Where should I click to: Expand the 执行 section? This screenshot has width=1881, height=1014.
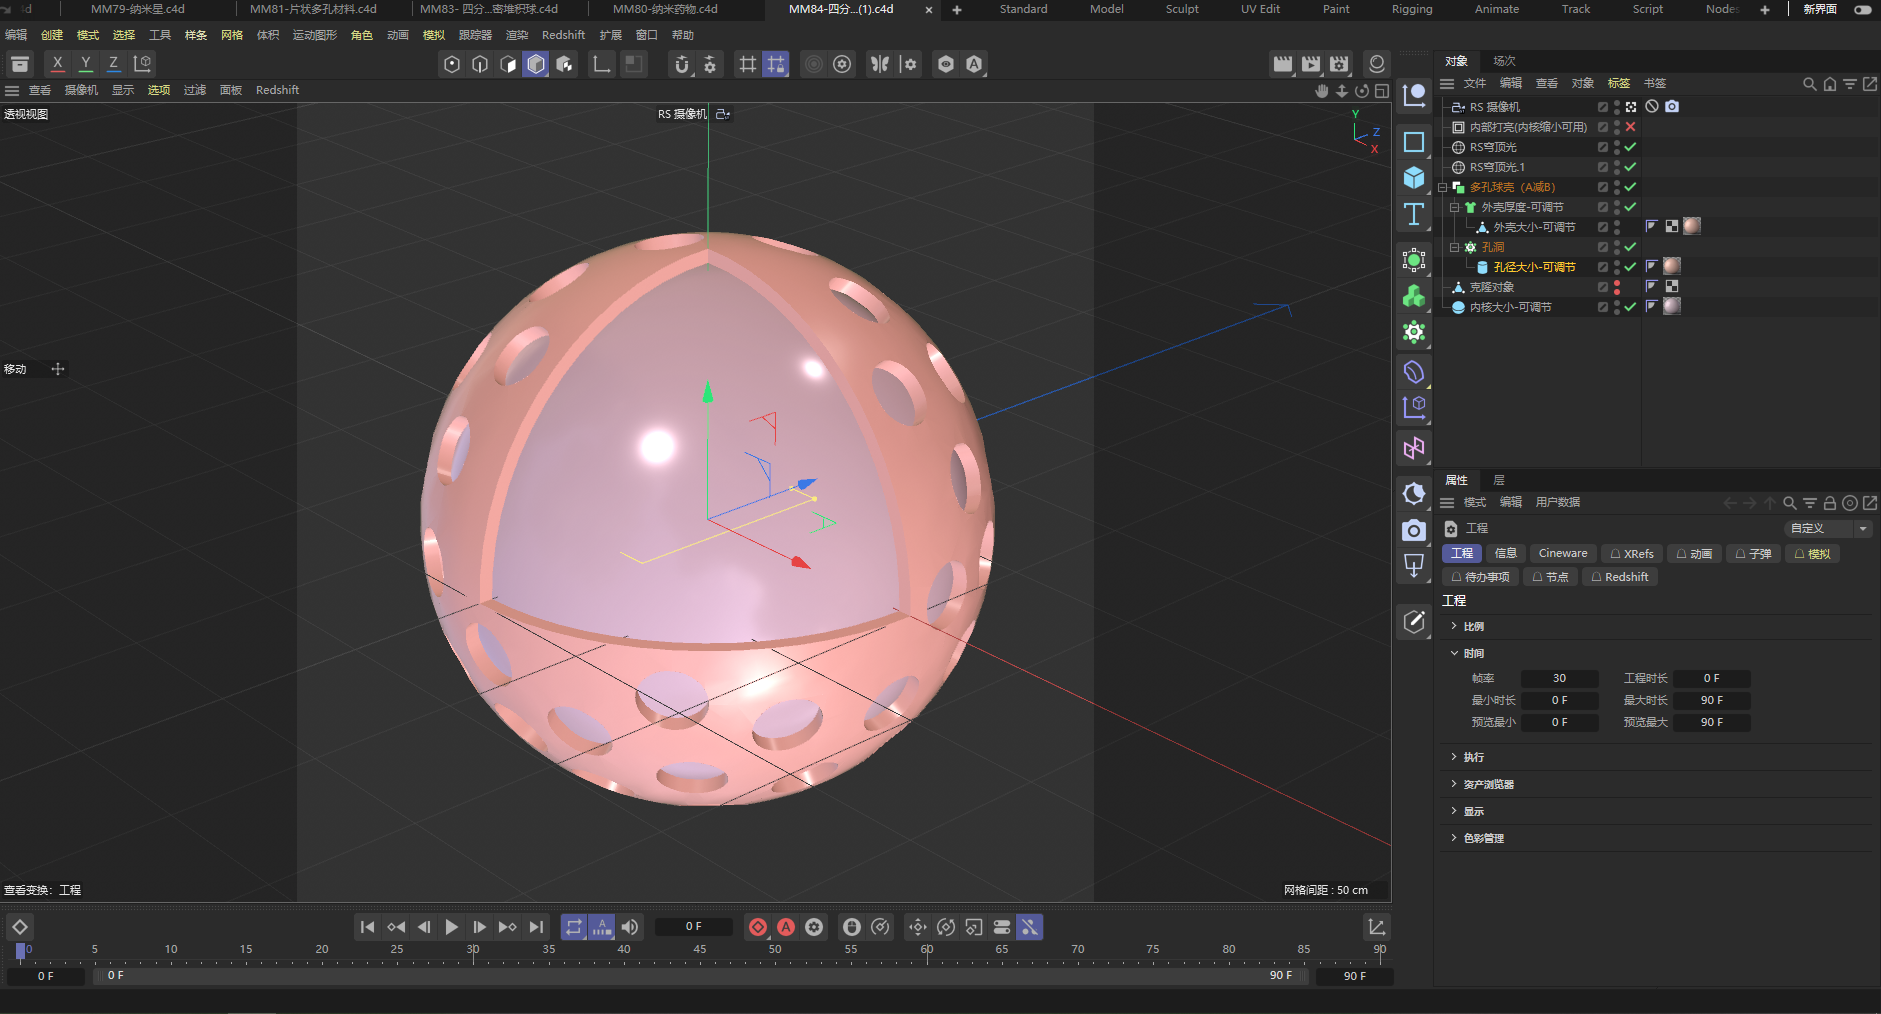click(x=1454, y=757)
